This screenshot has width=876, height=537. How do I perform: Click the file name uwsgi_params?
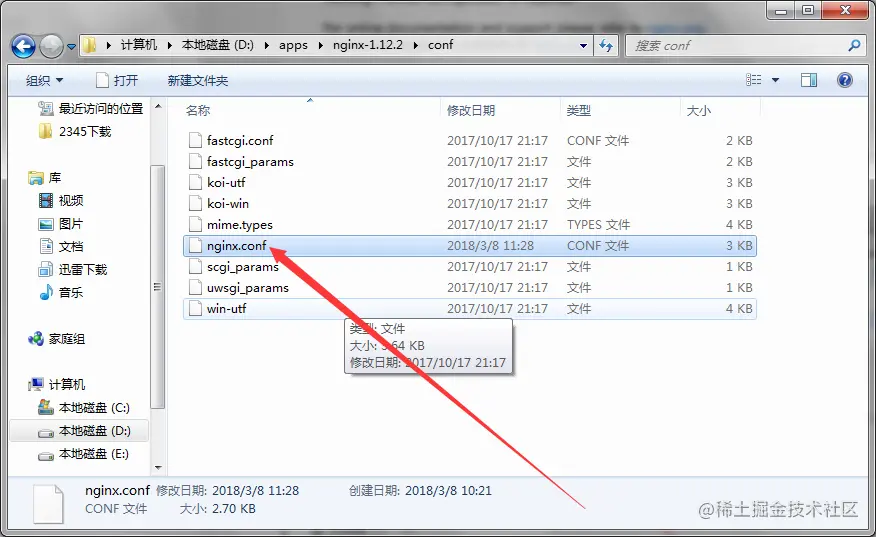tap(247, 288)
